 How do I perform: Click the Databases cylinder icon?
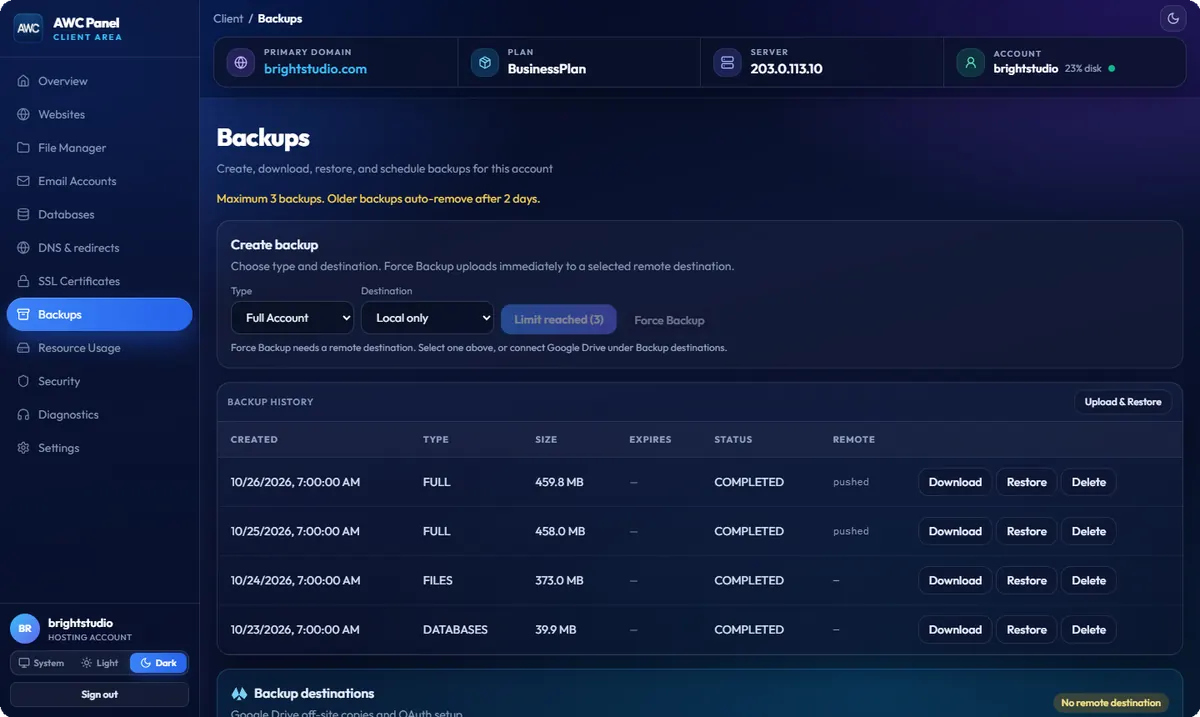coord(24,214)
